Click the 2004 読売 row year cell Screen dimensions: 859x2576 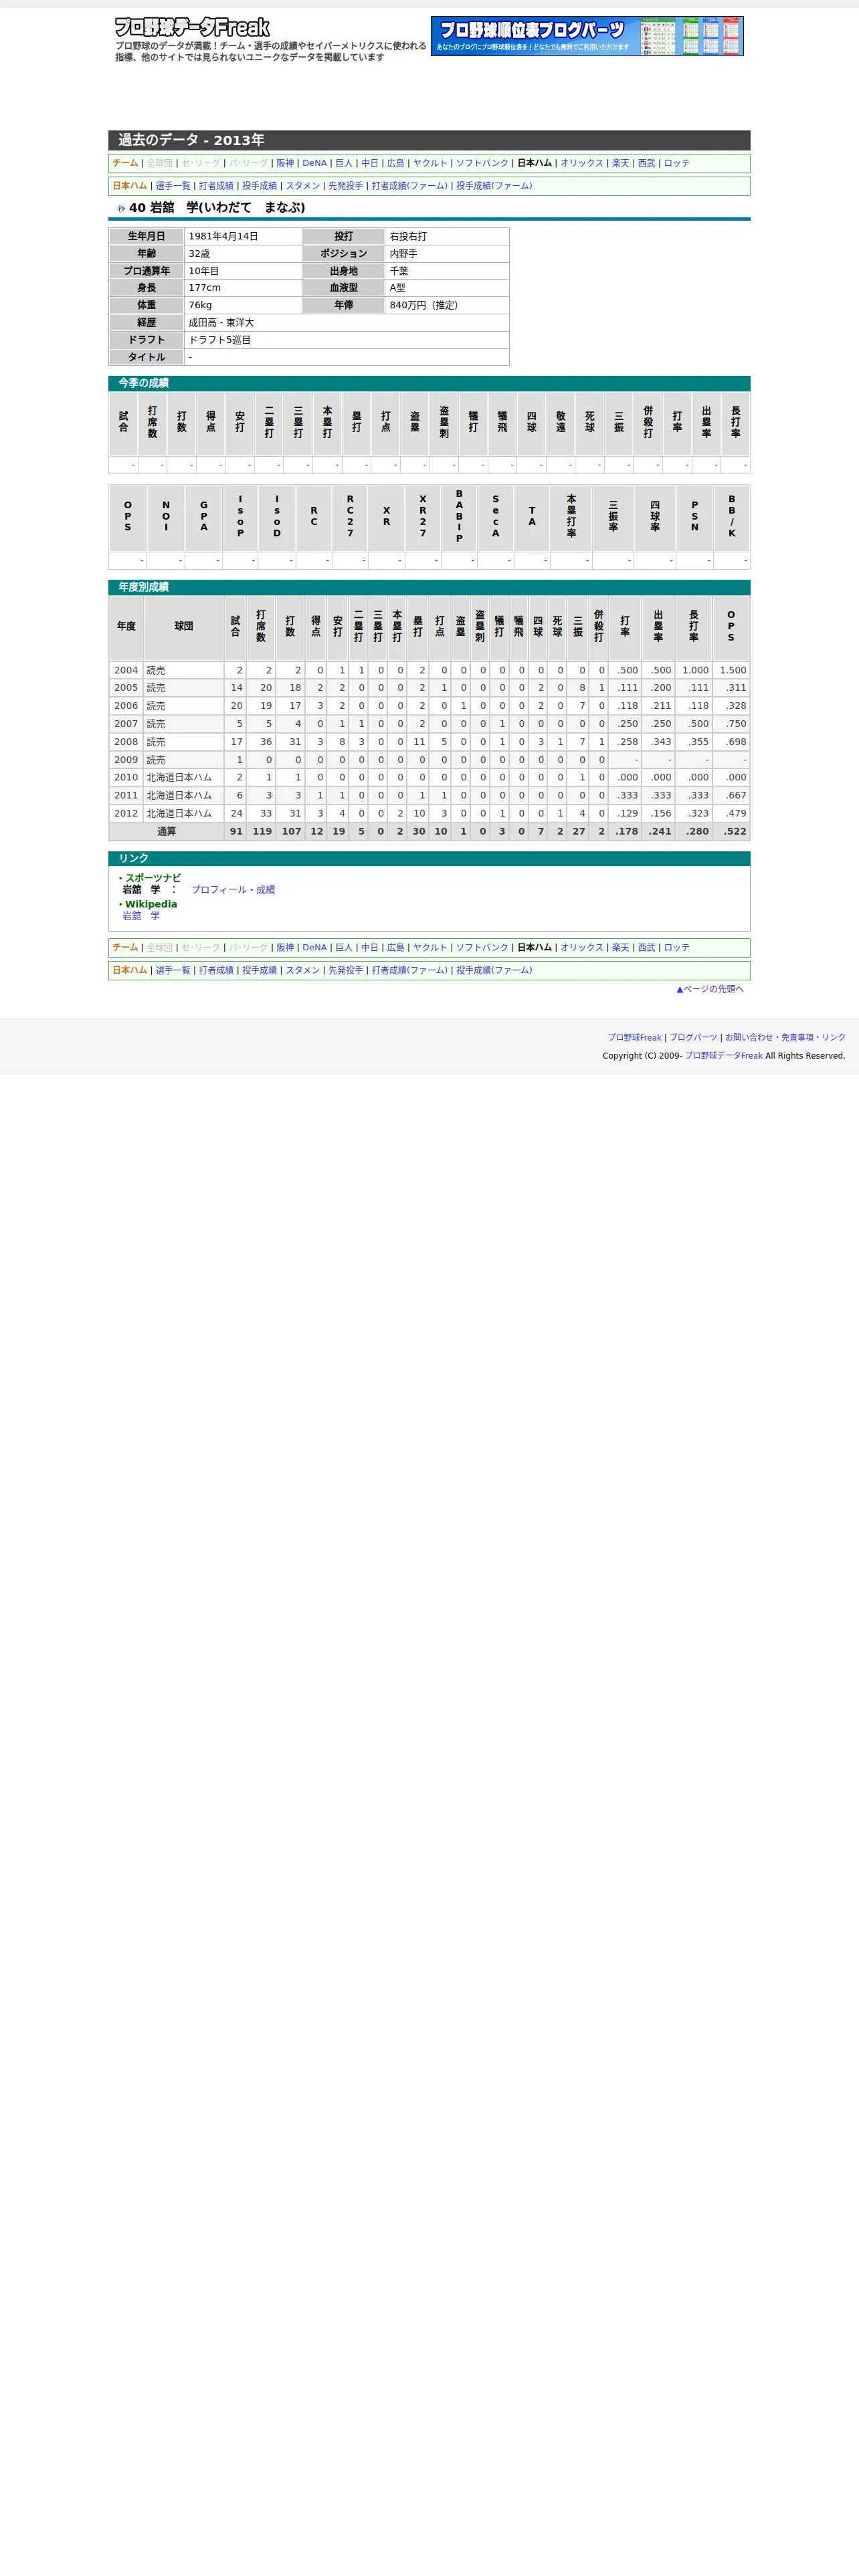(x=126, y=670)
